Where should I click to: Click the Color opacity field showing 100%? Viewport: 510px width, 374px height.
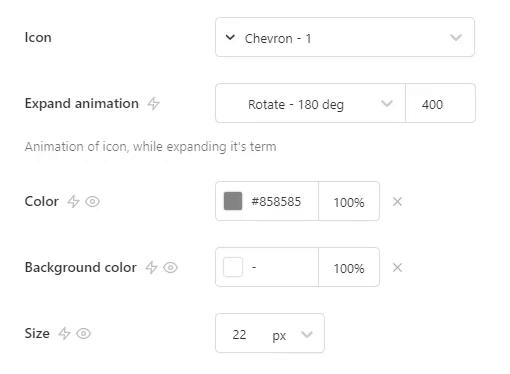349,201
